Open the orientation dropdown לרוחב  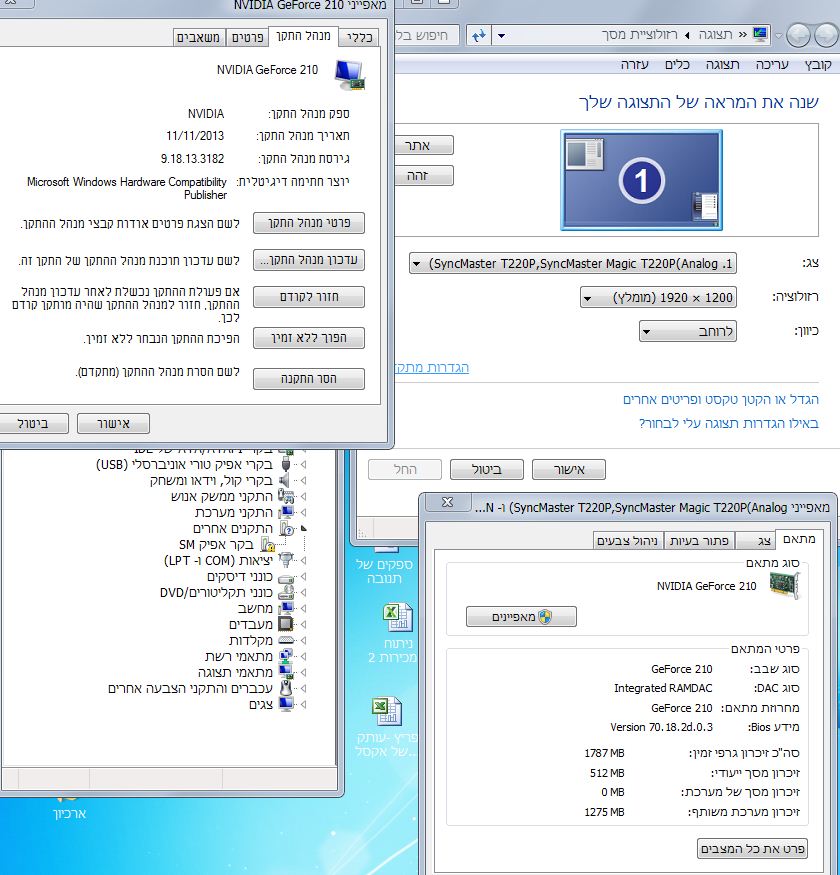click(x=687, y=332)
